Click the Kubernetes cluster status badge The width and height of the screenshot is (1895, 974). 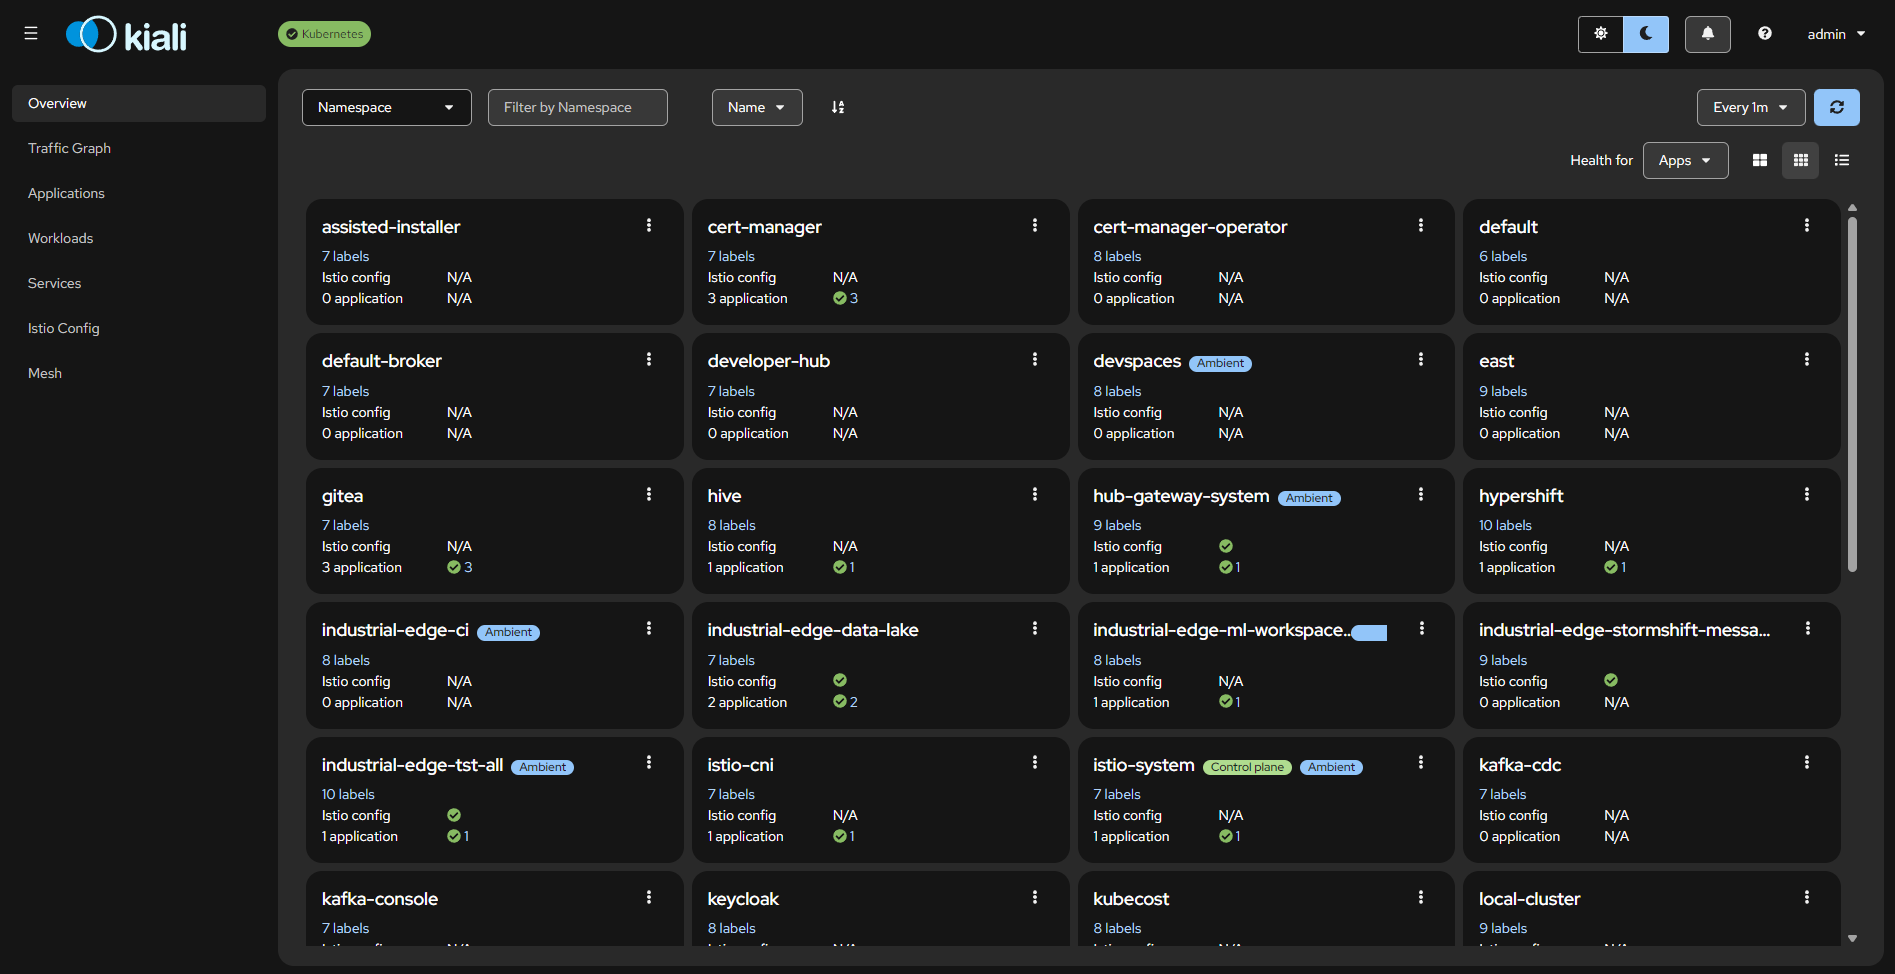pyautogui.click(x=324, y=34)
